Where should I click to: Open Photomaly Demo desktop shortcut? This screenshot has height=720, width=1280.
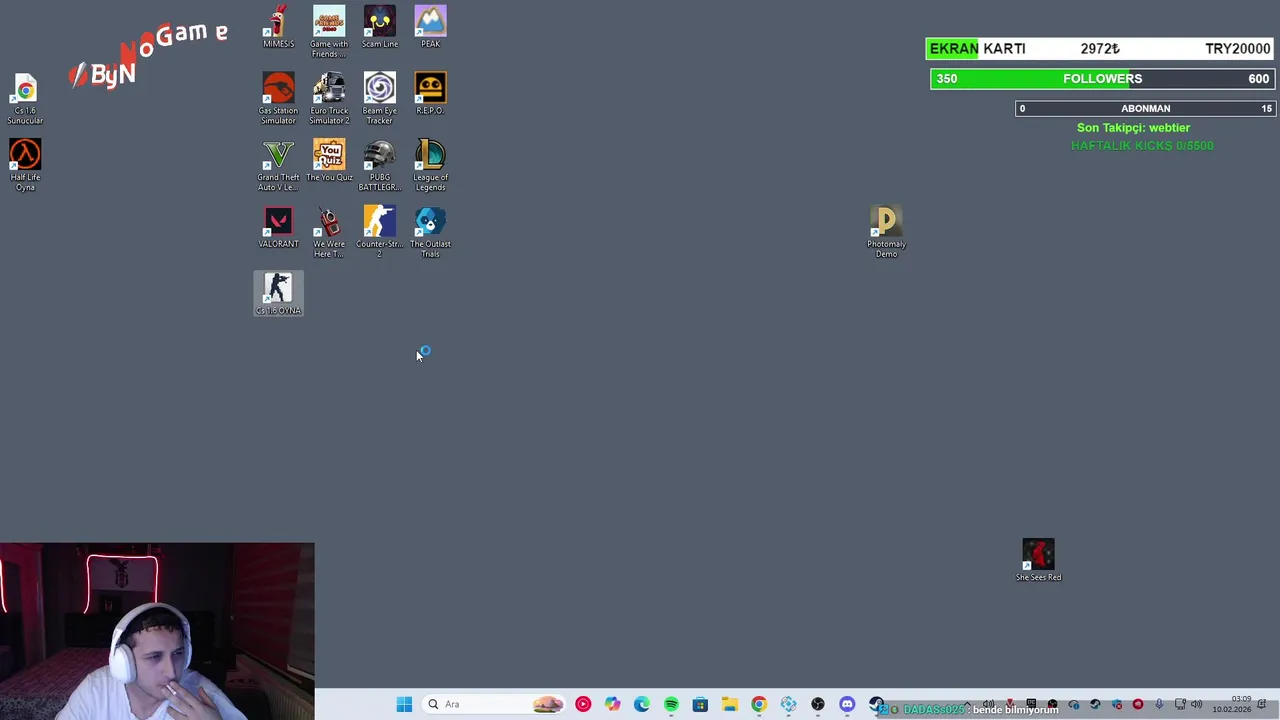pyautogui.click(x=886, y=232)
